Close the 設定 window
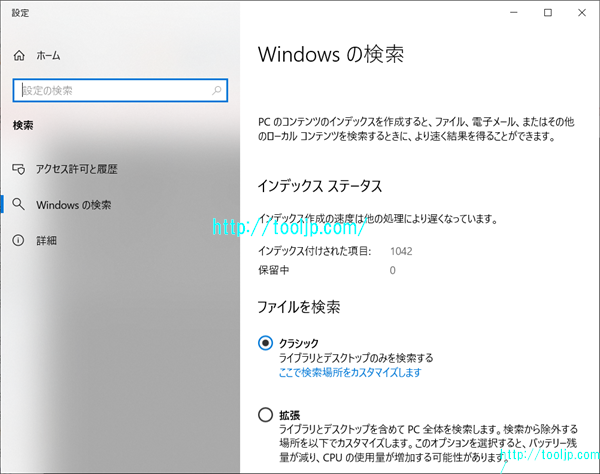Image resolution: width=600 pixels, height=474 pixels. 582,13
